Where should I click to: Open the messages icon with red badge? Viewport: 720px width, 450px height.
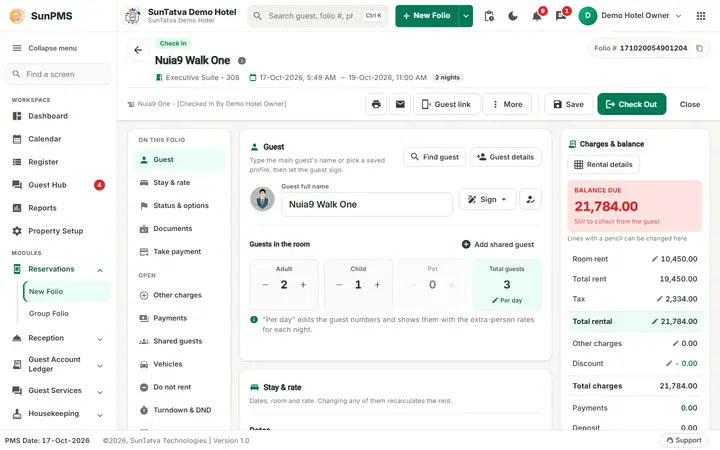[561, 16]
